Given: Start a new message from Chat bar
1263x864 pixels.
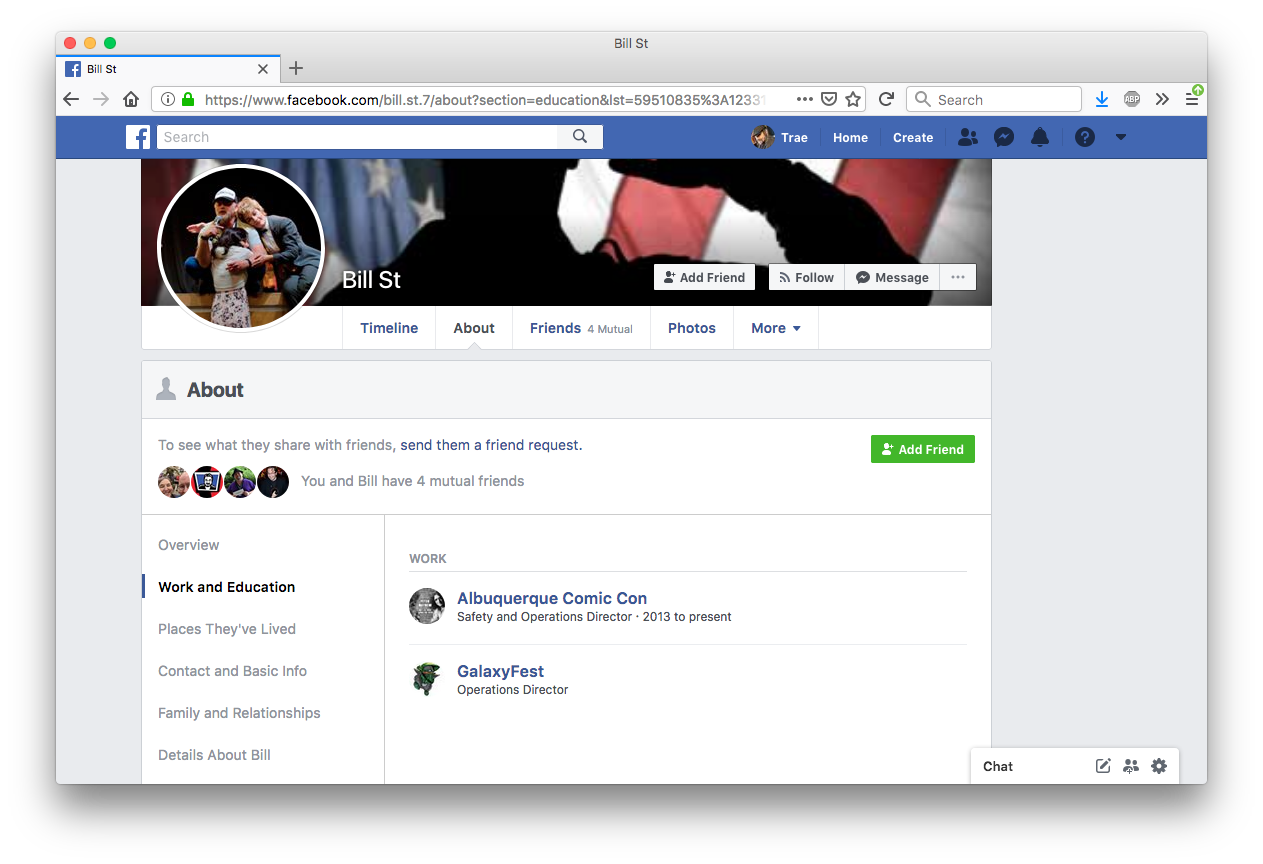Looking at the screenshot, I should click(1103, 766).
